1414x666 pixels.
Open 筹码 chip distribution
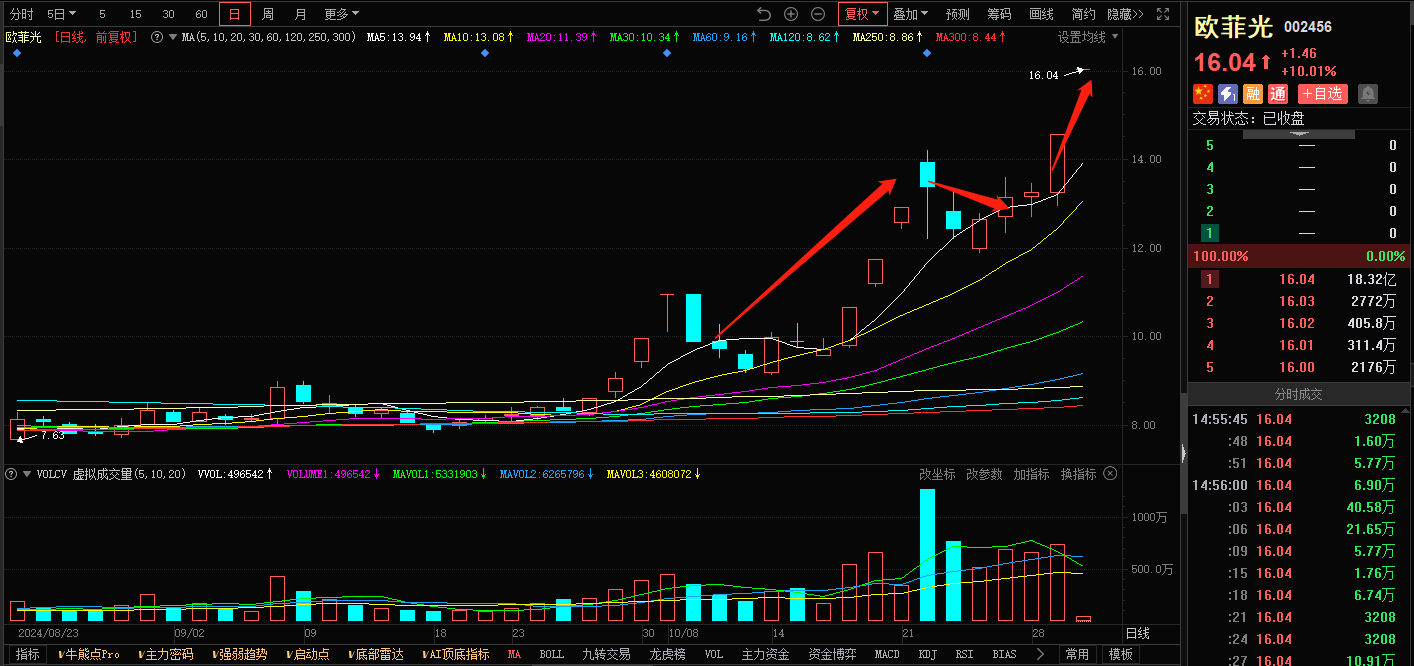pyautogui.click(x=999, y=14)
